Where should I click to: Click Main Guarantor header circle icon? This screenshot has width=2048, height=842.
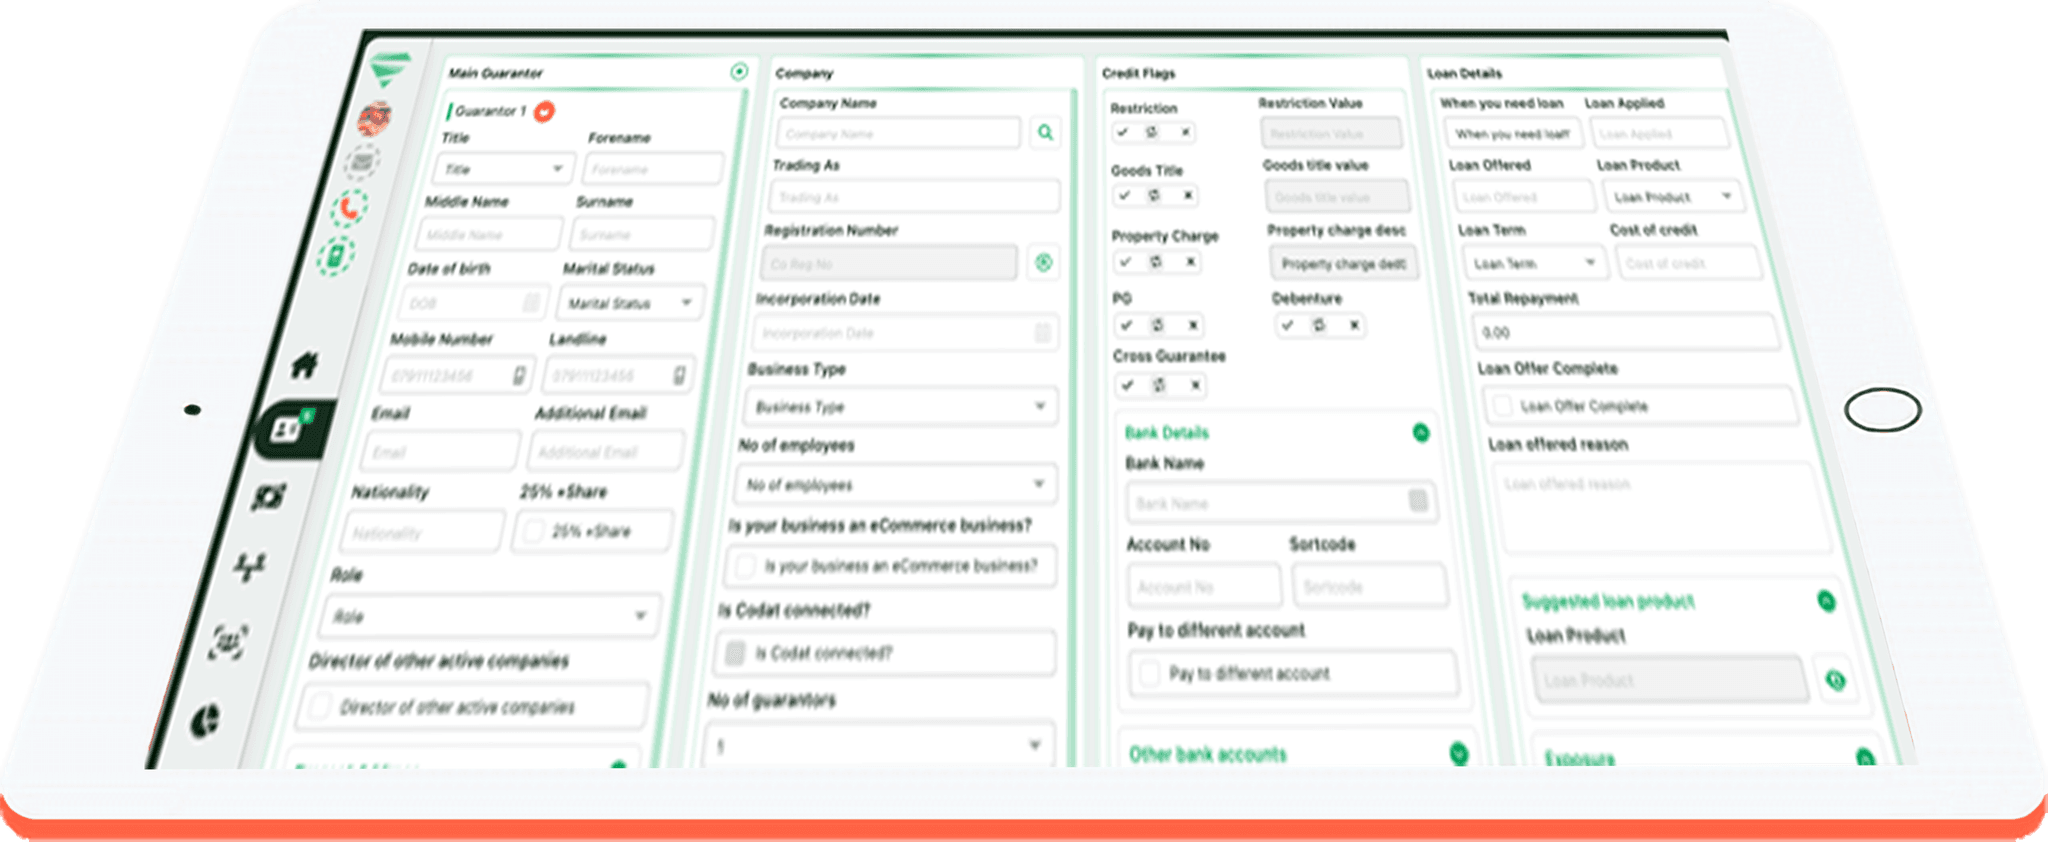(x=739, y=71)
